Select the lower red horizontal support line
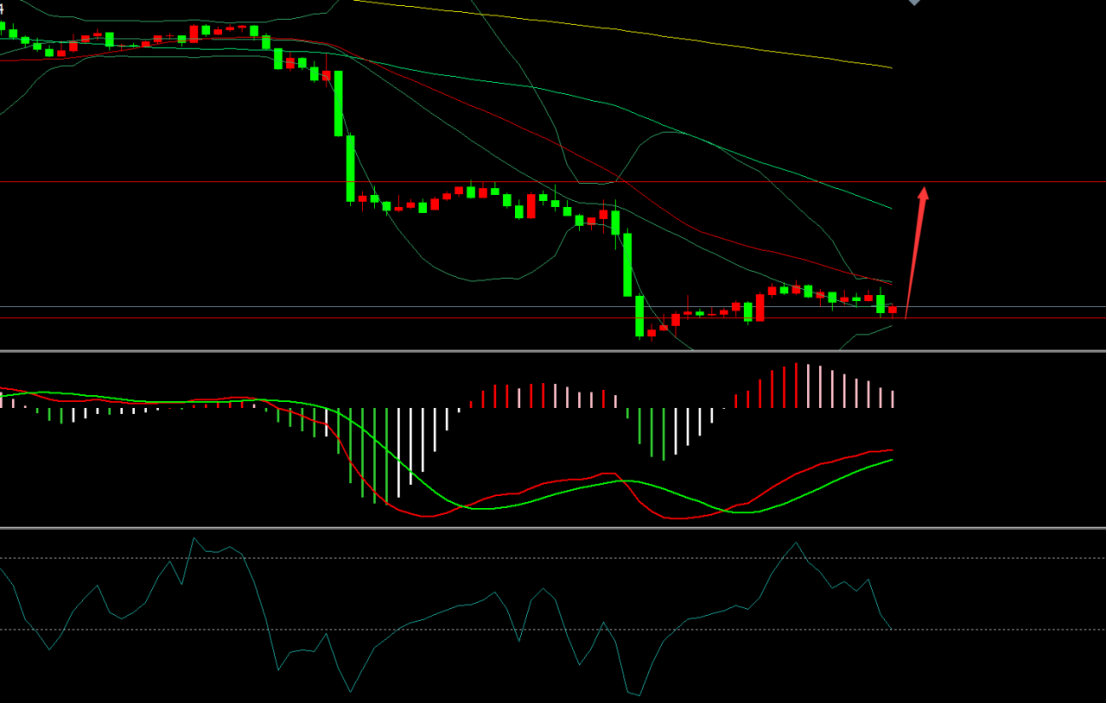 (x=554, y=318)
